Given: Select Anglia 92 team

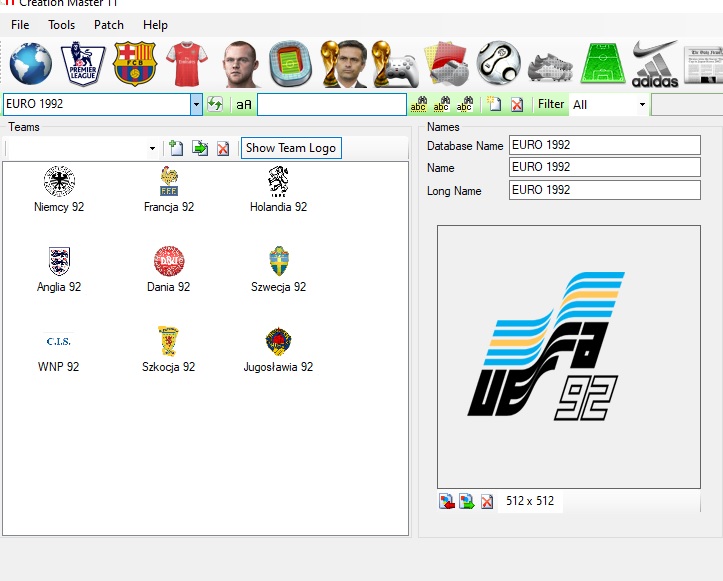Looking at the screenshot, I should click(x=59, y=269).
